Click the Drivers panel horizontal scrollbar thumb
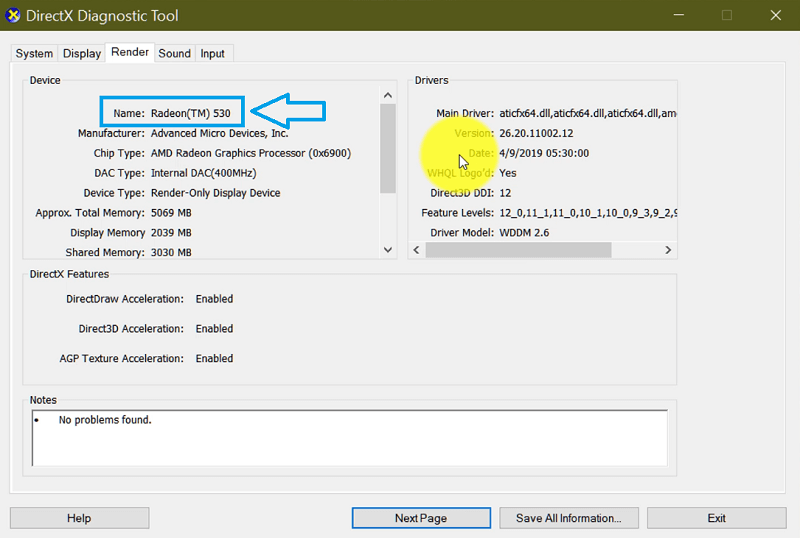The image size is (800, 538). click(518, 250)
